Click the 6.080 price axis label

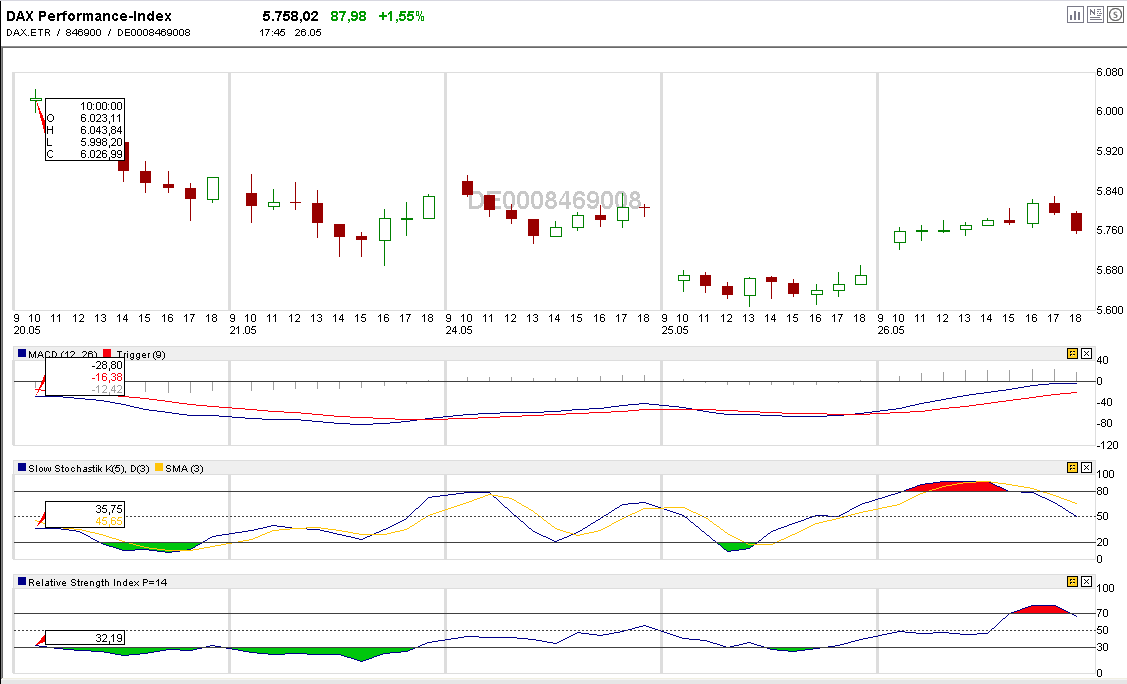point(1110,72)
